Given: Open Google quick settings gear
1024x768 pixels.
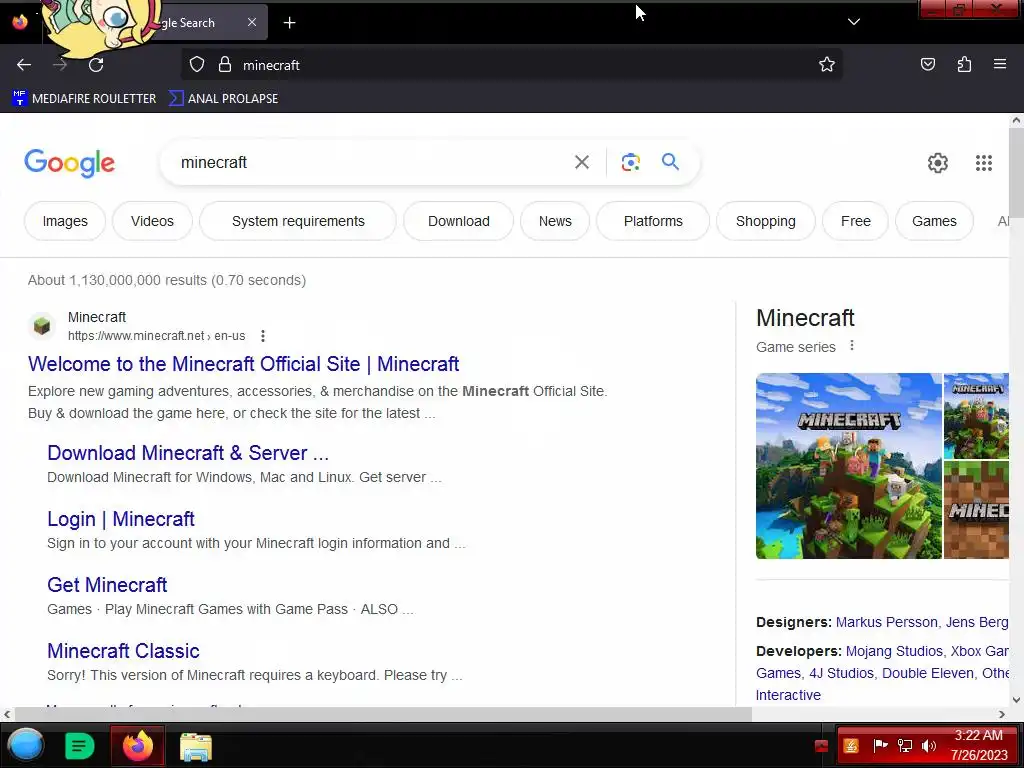Looking at the screenshot, I should [x=937, y=163].
